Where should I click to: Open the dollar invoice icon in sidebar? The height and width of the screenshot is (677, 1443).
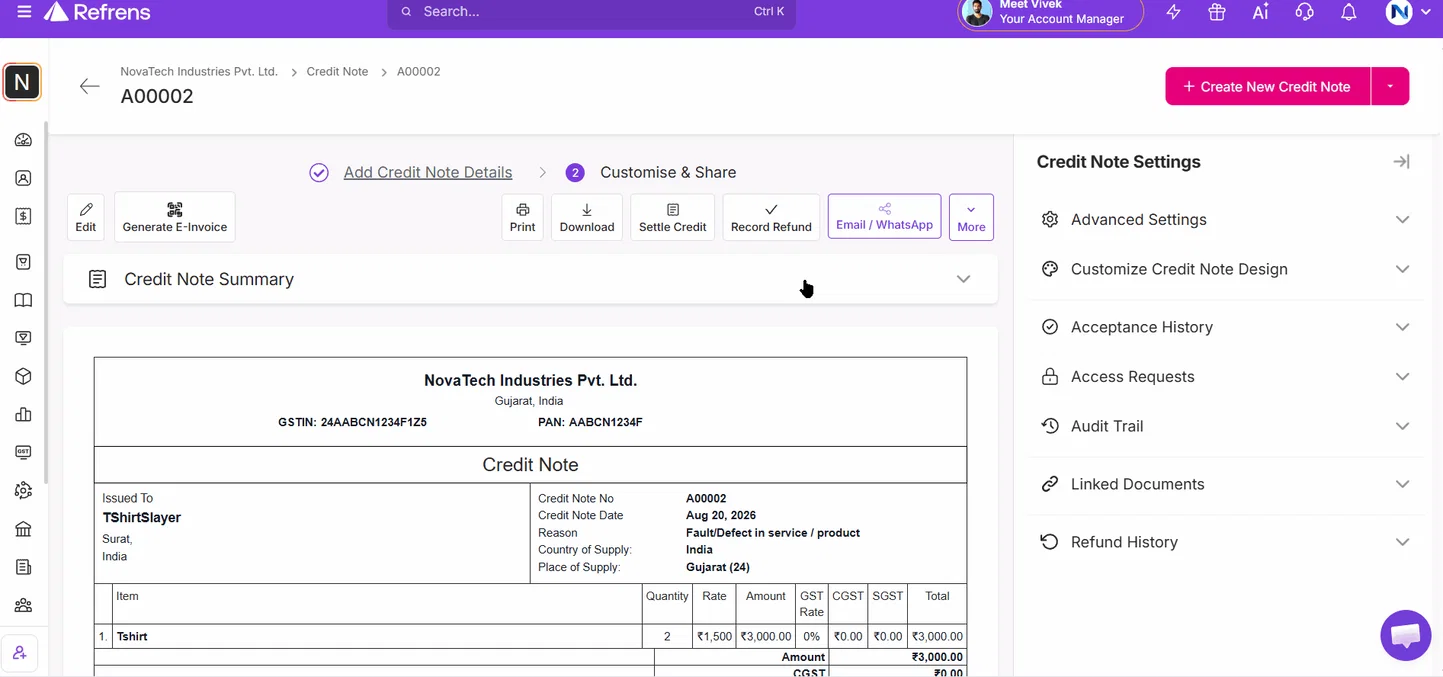pos(23,216)
